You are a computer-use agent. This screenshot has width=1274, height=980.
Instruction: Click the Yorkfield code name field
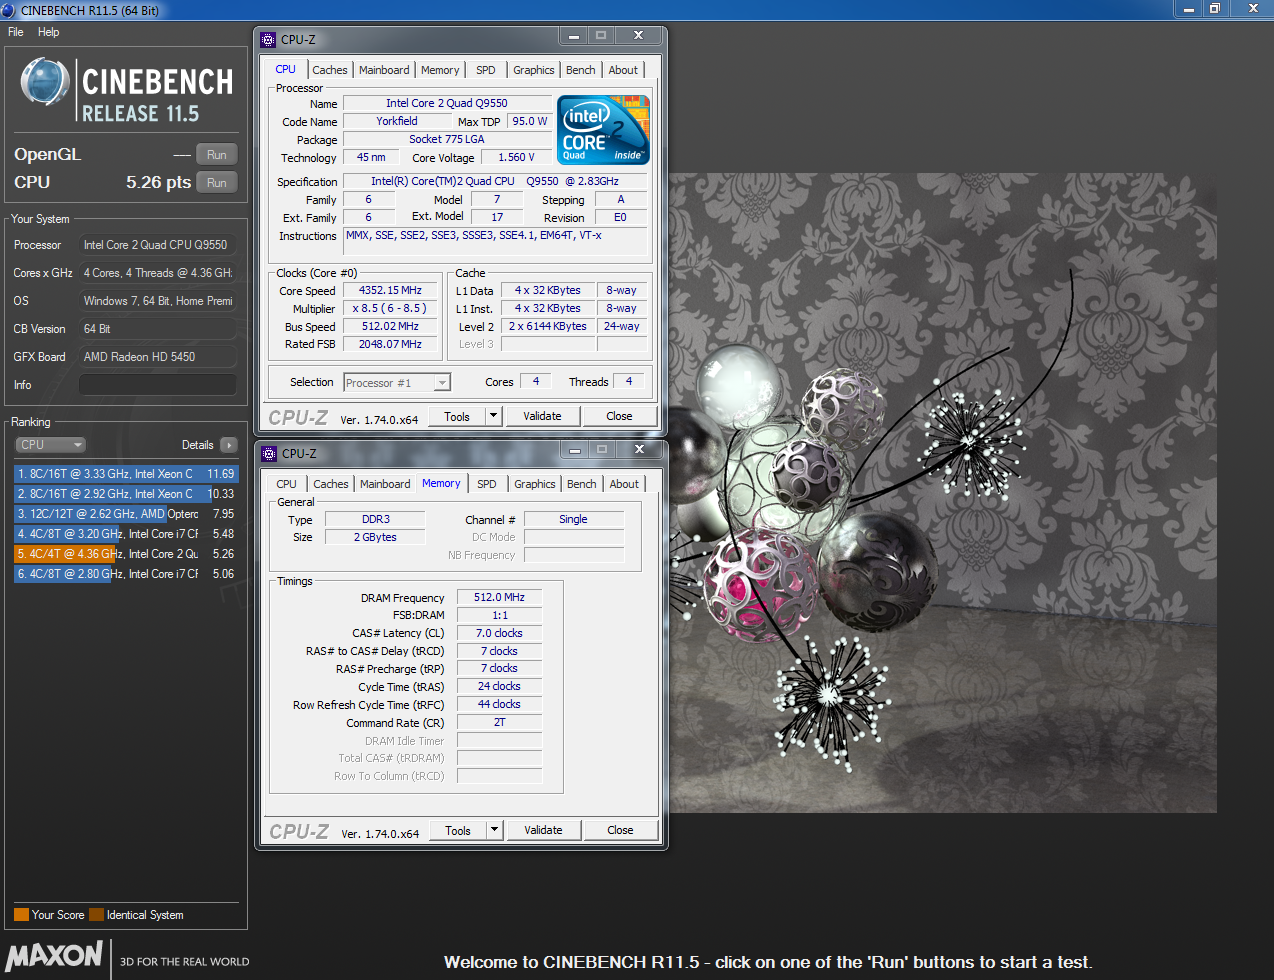click(397, 122)
